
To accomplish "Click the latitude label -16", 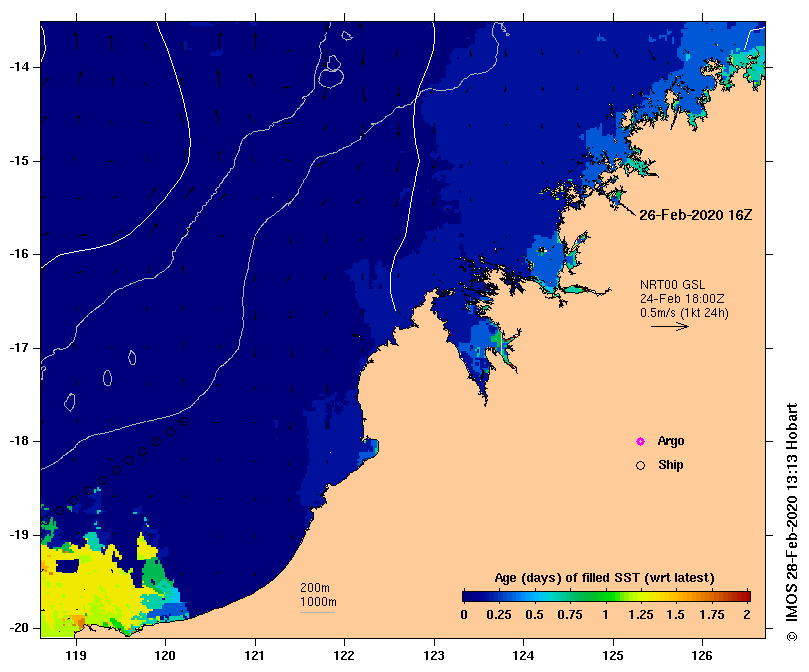I will [20, 254].
